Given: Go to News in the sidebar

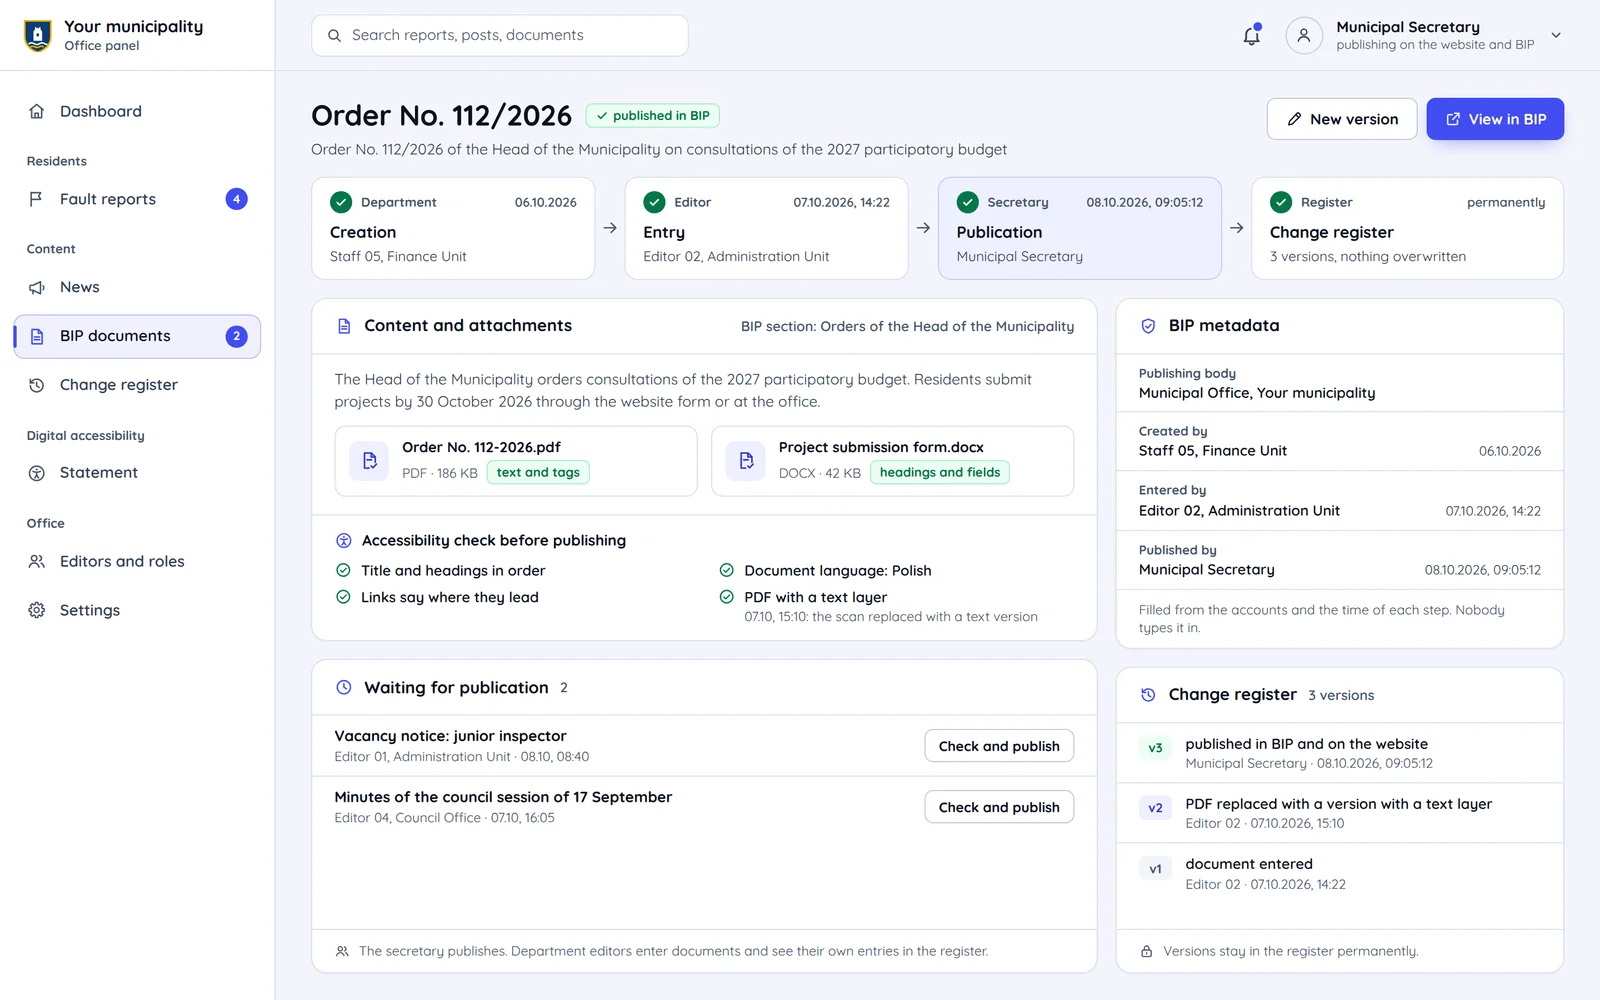Looking at the screenshot, I should (x=137, y=287).
